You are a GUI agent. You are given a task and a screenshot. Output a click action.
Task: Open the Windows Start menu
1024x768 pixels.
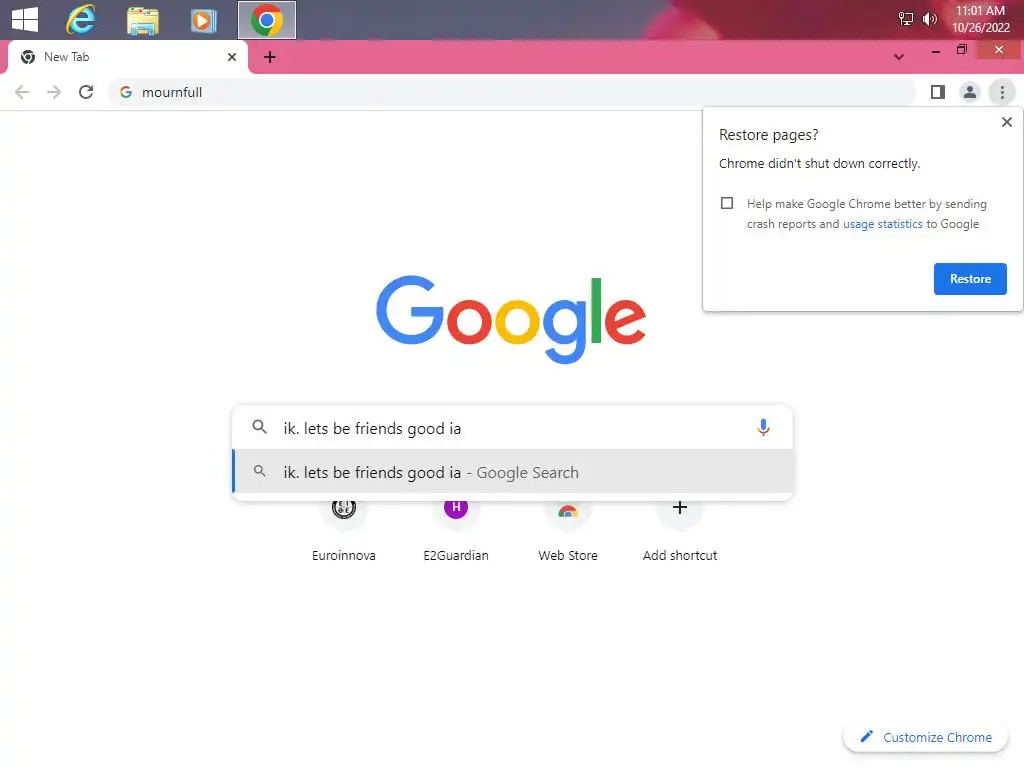[x=25, y=20]
